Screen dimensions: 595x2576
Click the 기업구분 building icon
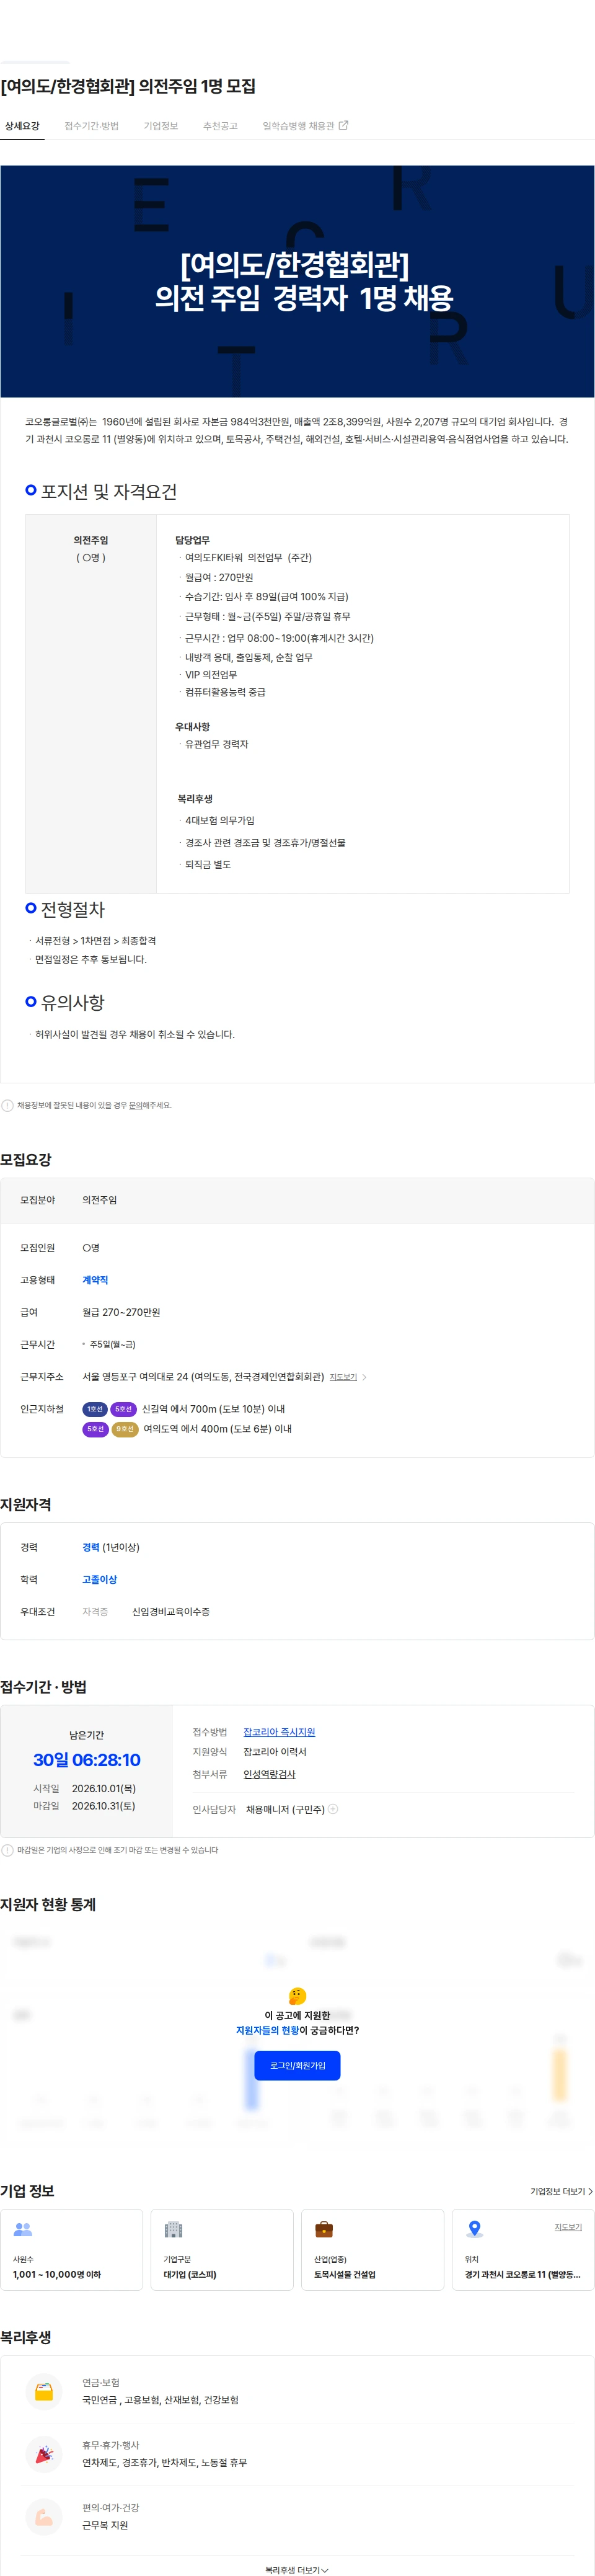[x=173, y=2229]
